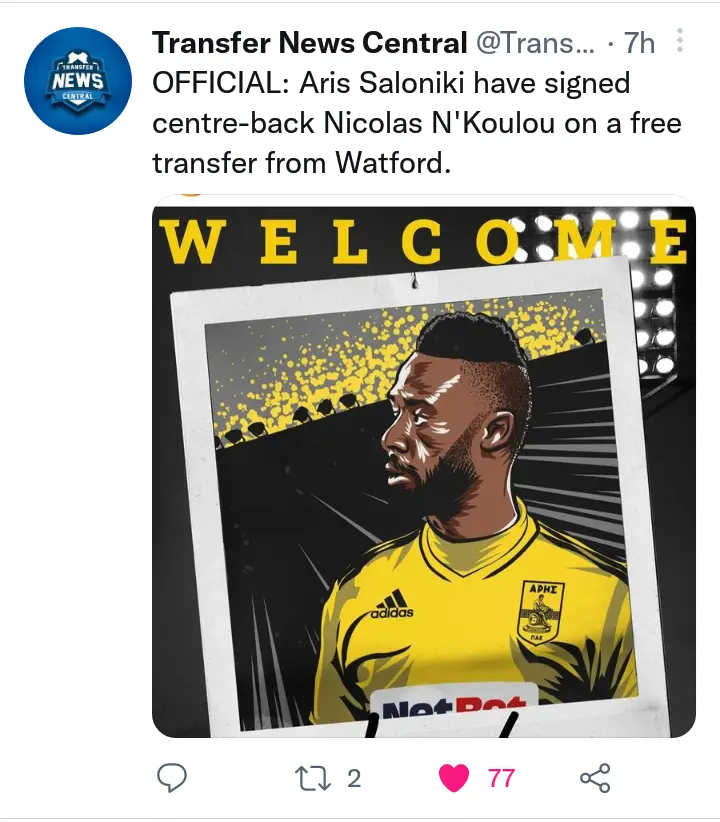The image size is (720, 822).
Task: Open the Transfer News Central profile avatar
Action: (x=78, y=81)
